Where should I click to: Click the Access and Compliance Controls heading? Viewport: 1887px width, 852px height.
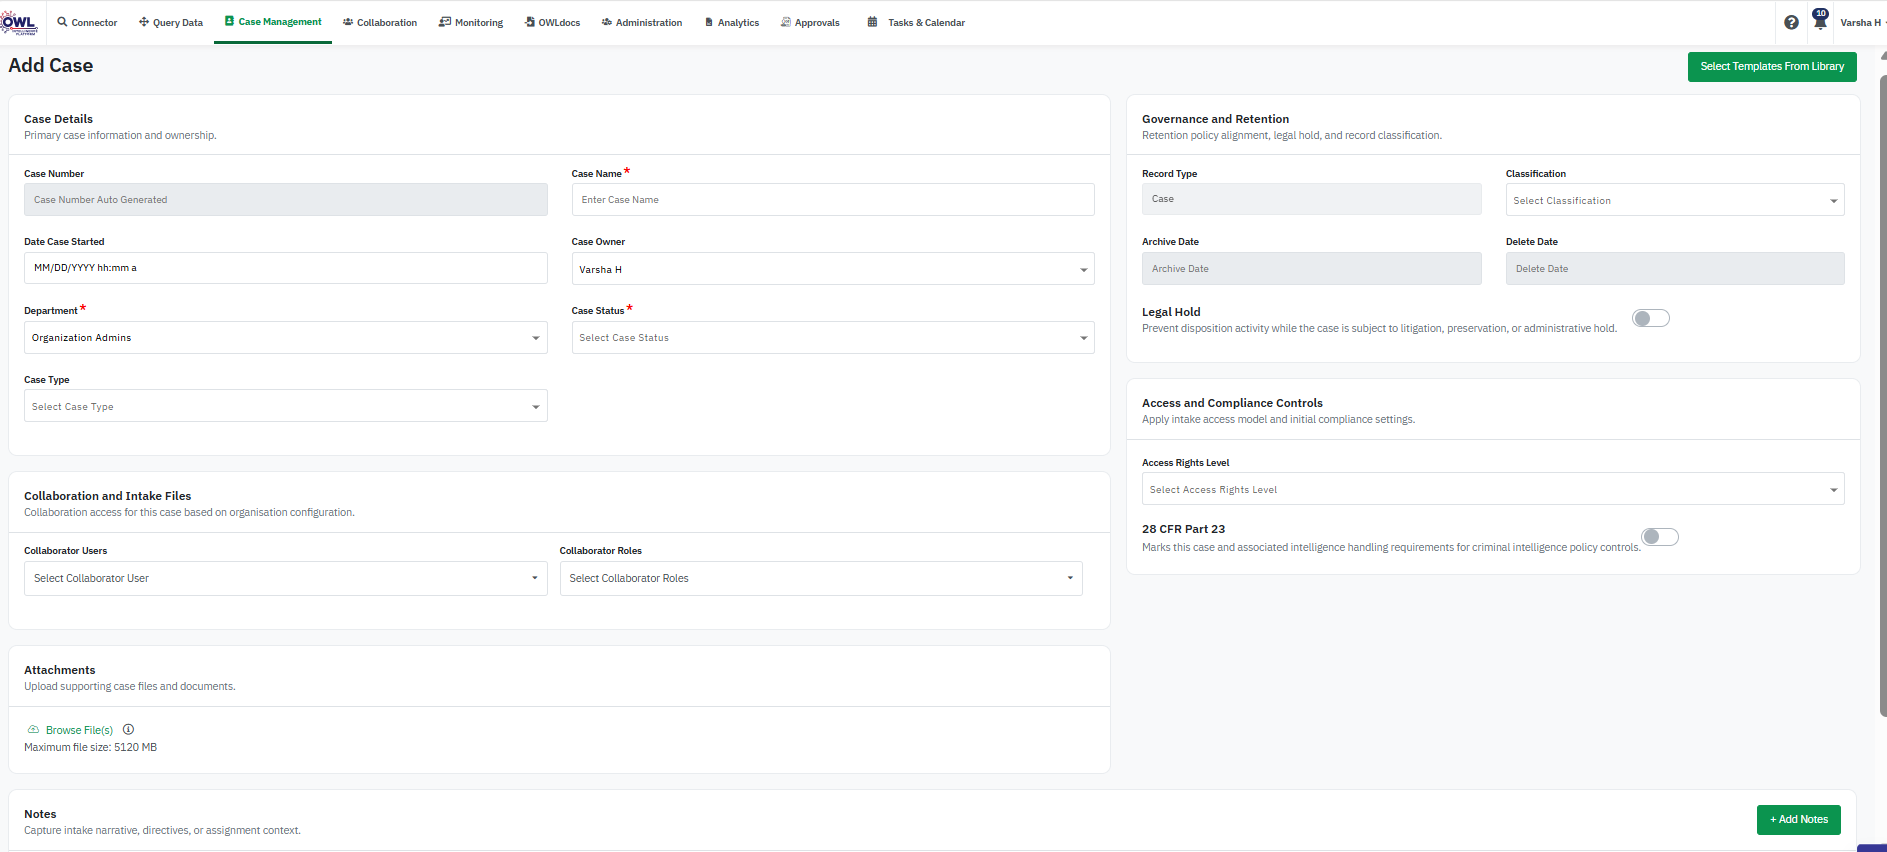pos(1232,403)
